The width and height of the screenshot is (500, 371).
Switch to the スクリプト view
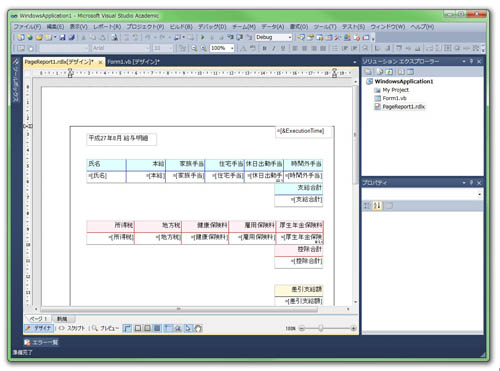click(x=72, y=329)
